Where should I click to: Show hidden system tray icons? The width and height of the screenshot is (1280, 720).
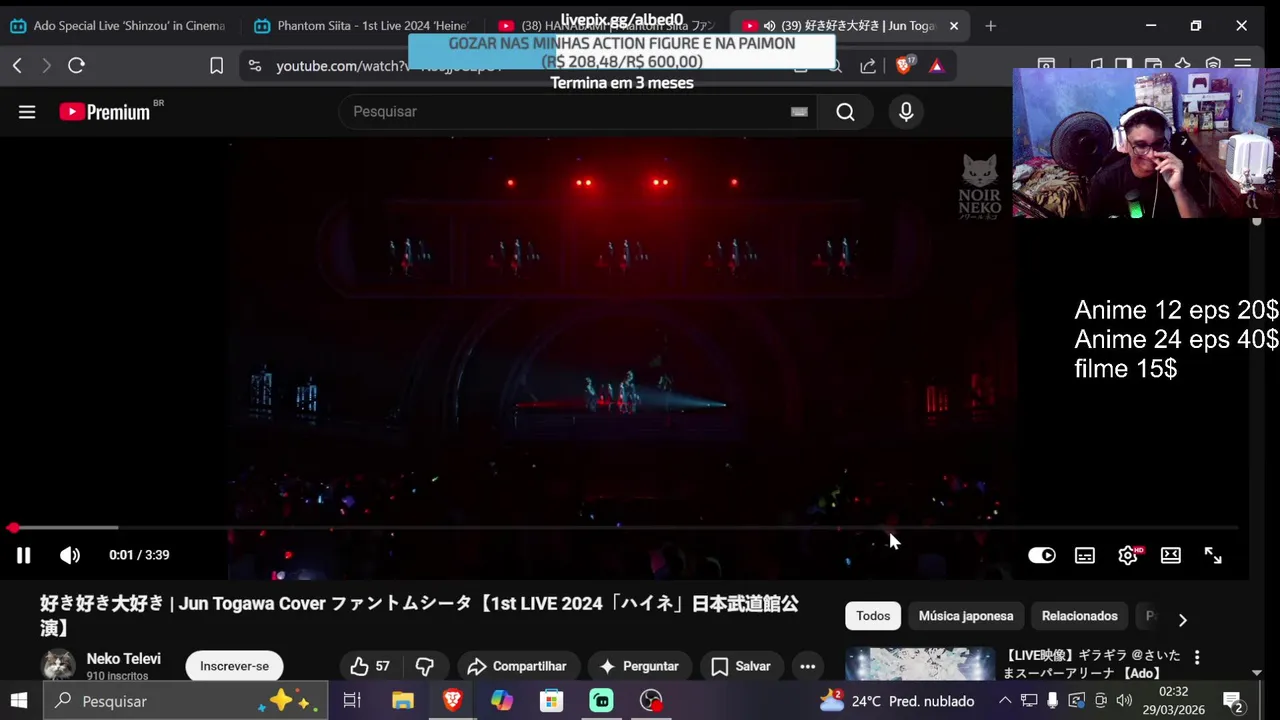point(1005,701)
